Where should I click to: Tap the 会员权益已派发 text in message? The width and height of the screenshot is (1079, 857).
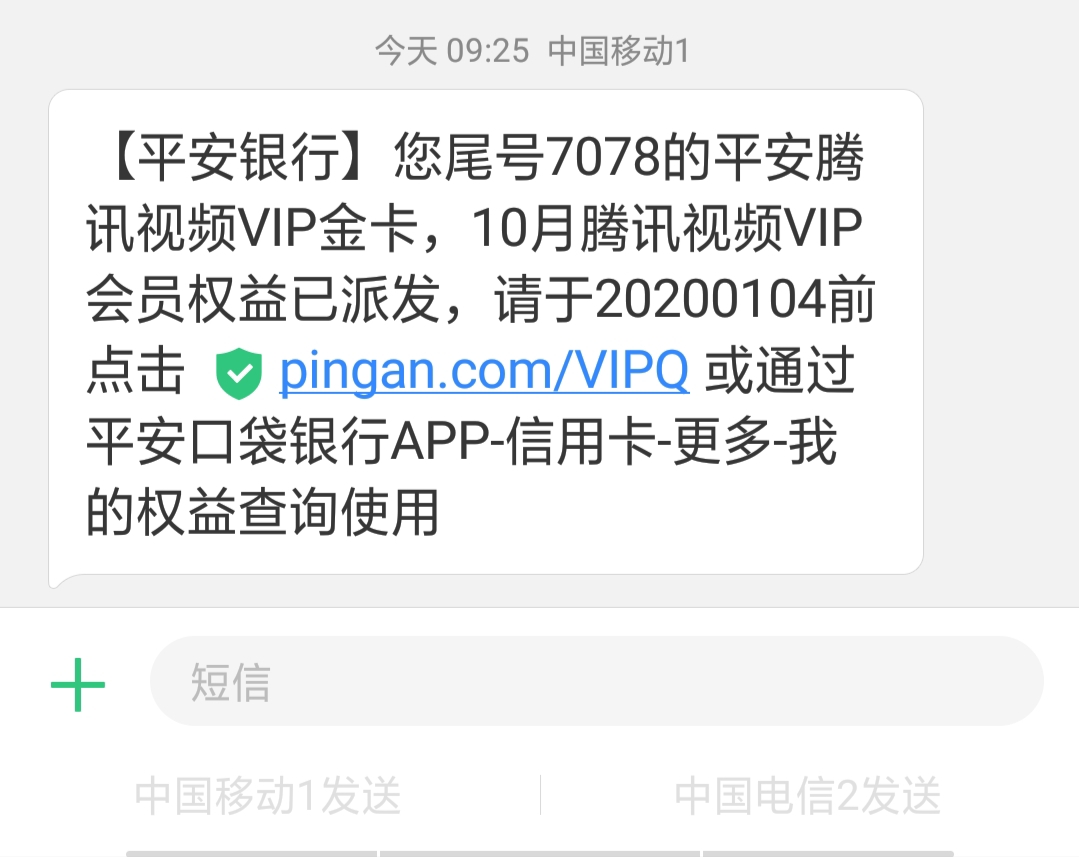[262, 299]
